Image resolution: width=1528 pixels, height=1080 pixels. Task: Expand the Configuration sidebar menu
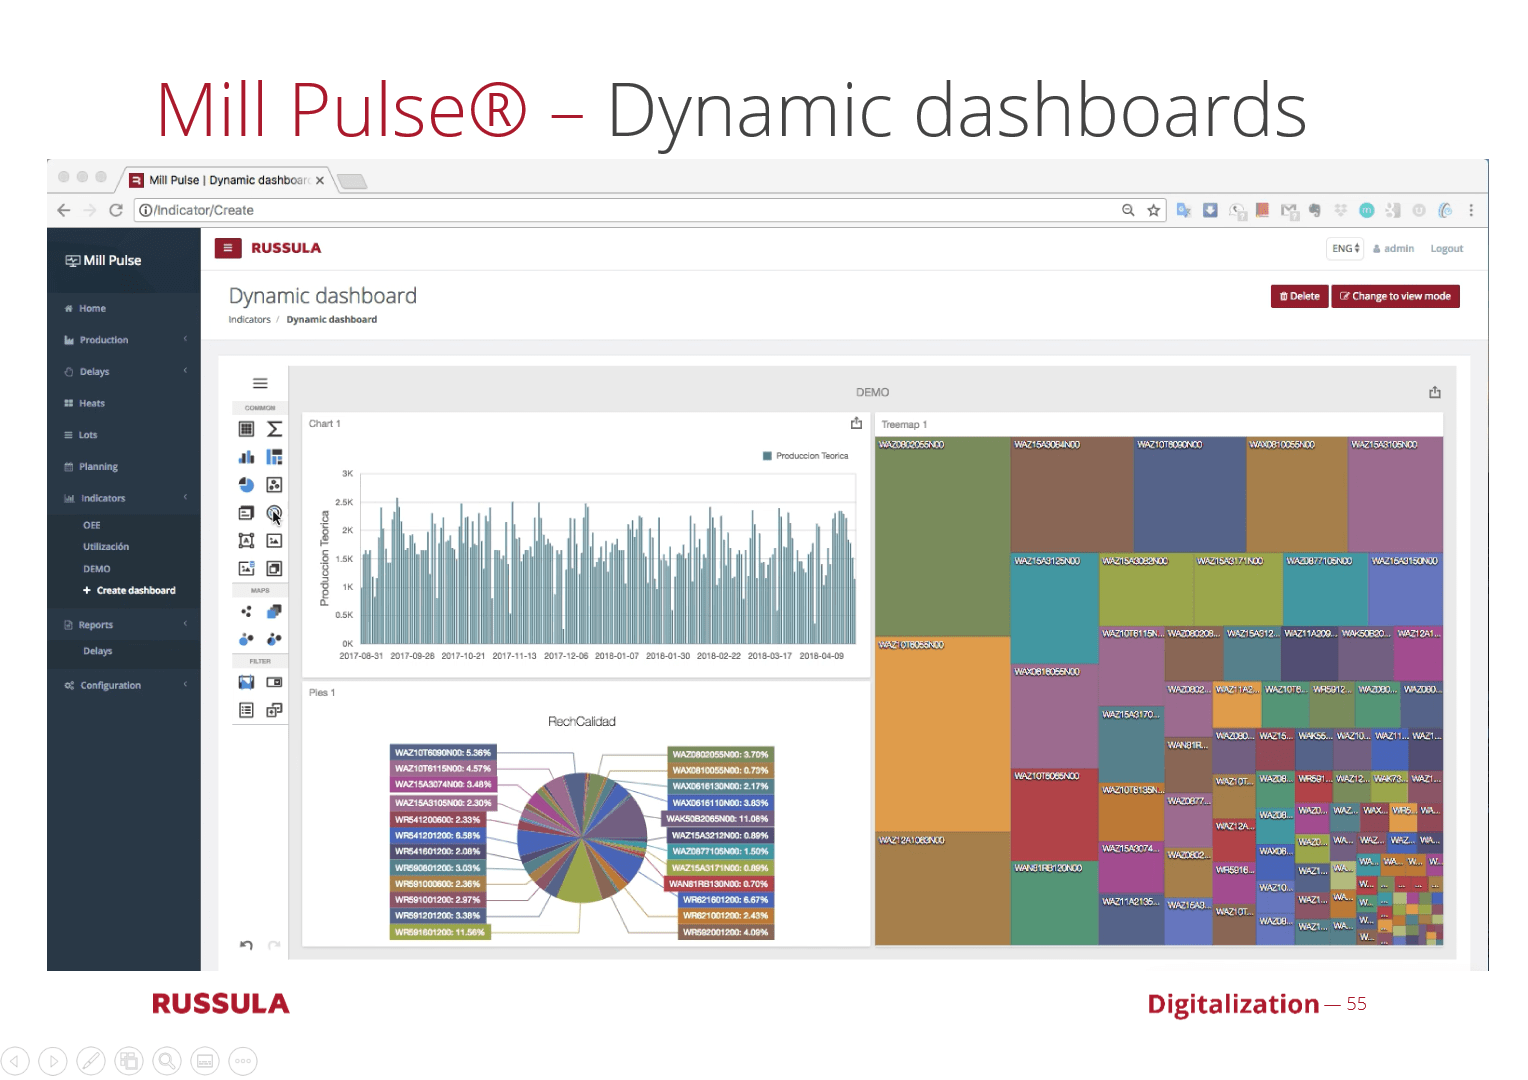coord(124,685)
